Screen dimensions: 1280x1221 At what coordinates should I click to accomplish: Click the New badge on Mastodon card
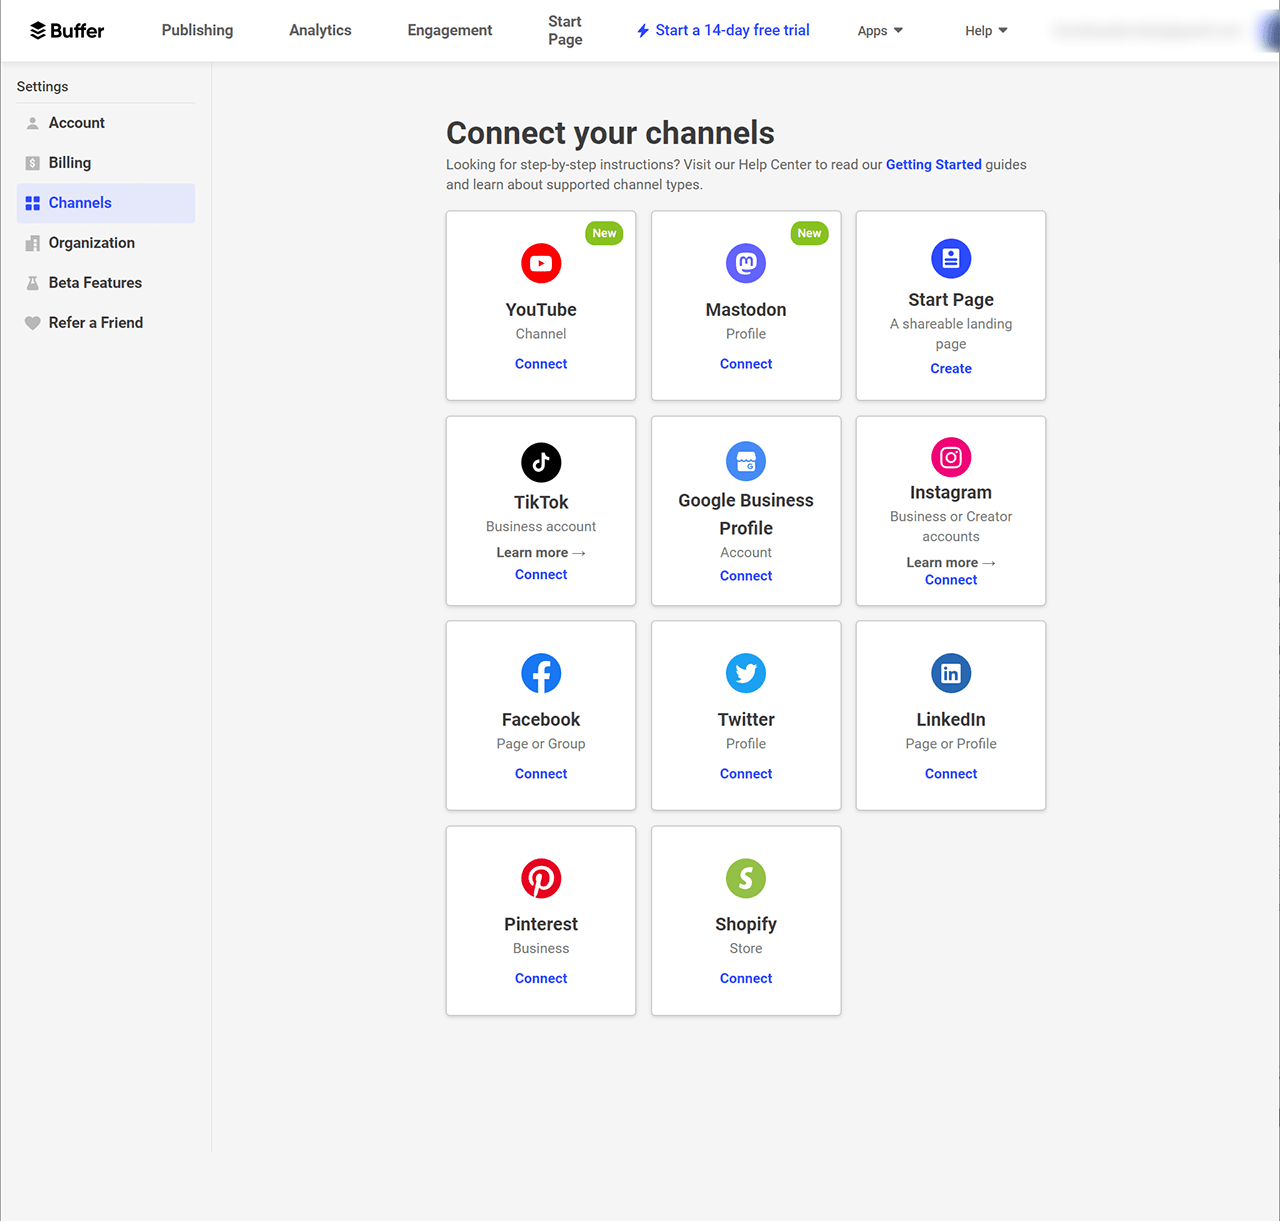point(809,233)
